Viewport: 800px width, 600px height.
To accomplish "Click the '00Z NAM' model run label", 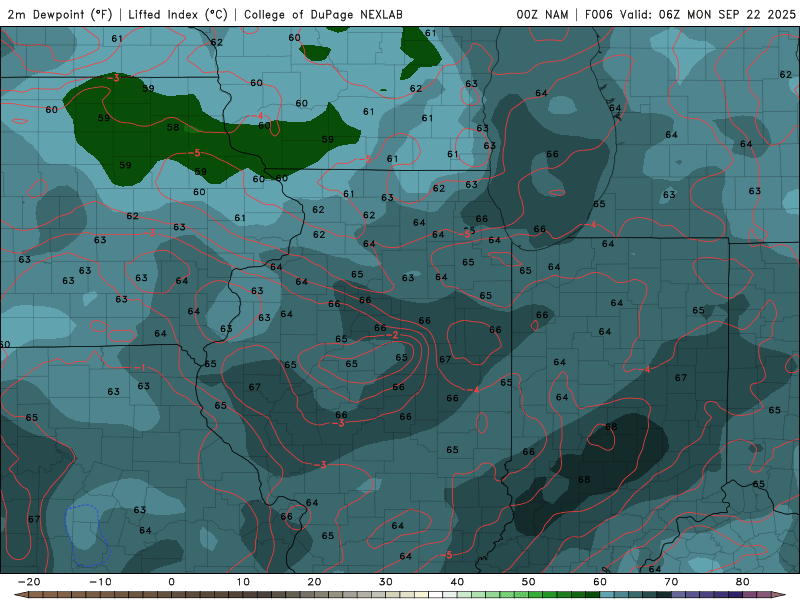I will coord(542,14).
